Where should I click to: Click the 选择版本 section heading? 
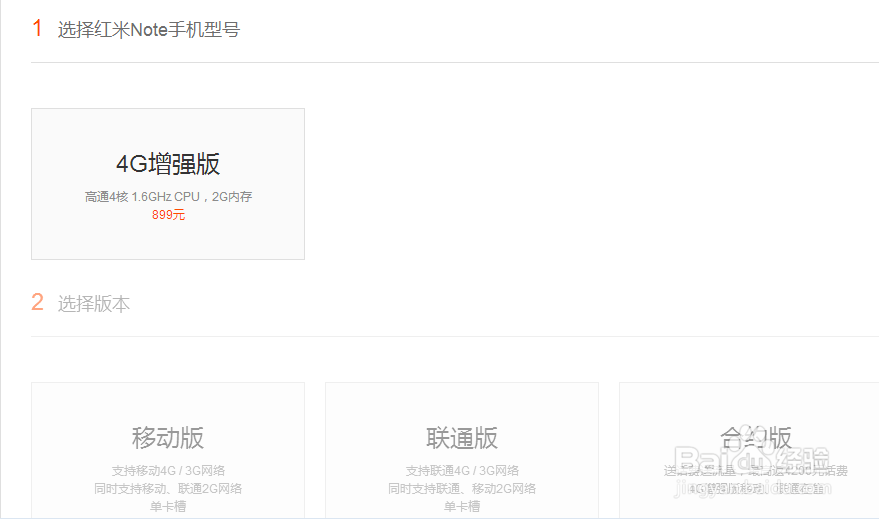point(94,304)
